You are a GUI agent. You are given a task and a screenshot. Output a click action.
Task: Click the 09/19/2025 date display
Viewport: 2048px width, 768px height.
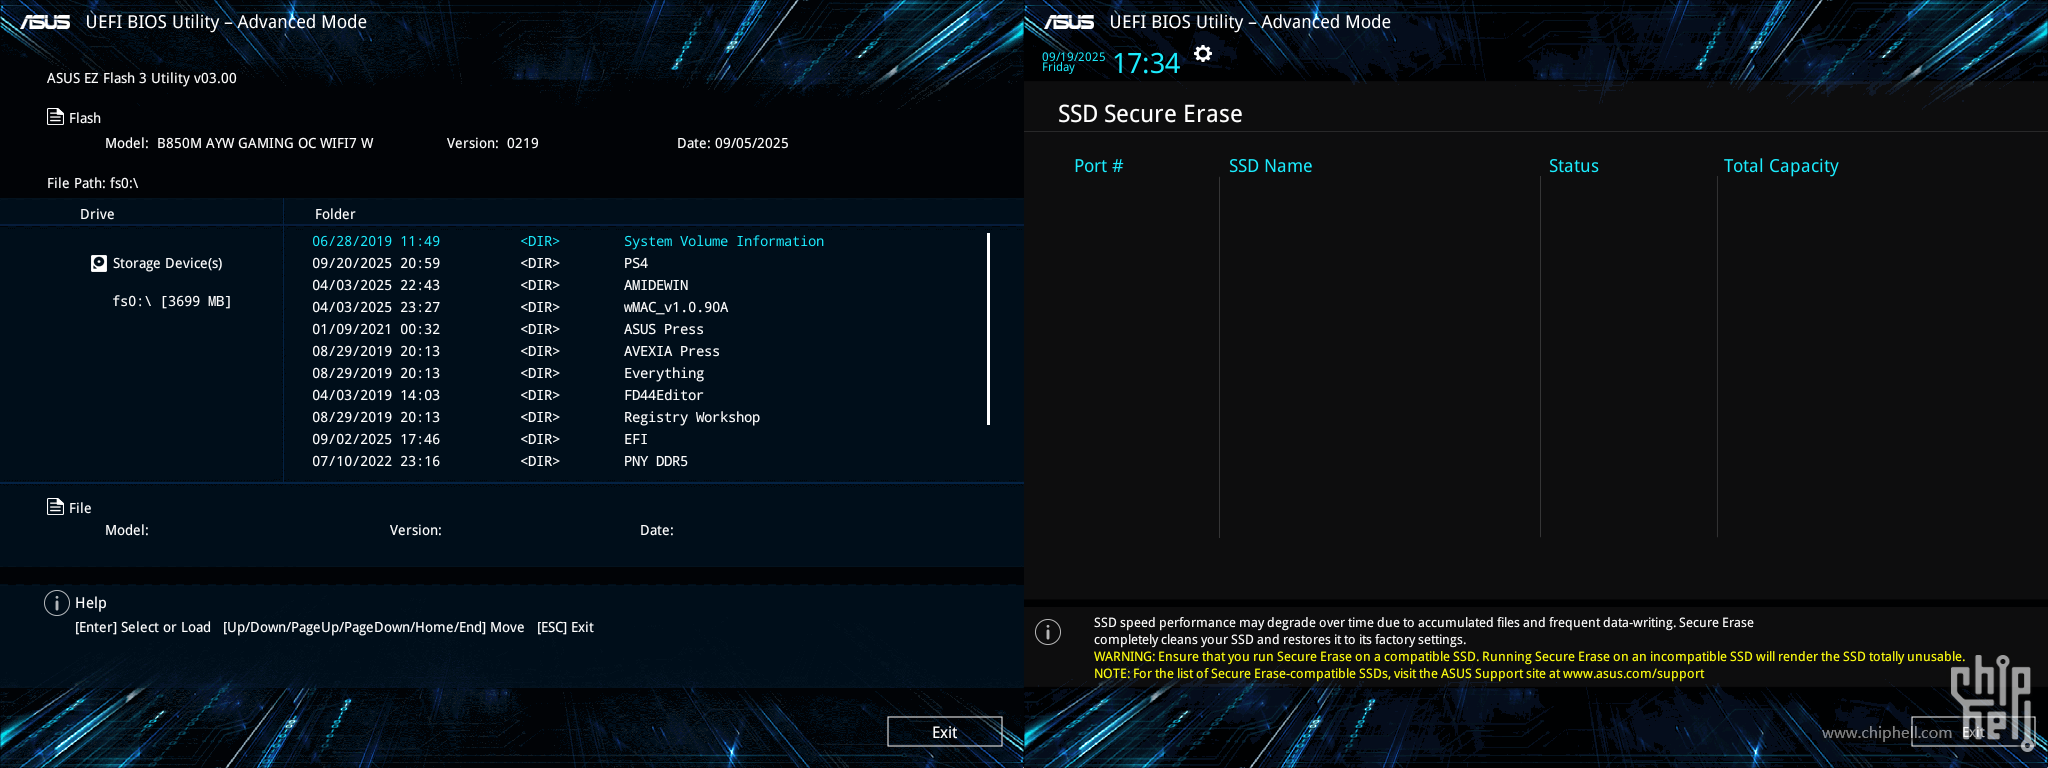pos(1073,57)
